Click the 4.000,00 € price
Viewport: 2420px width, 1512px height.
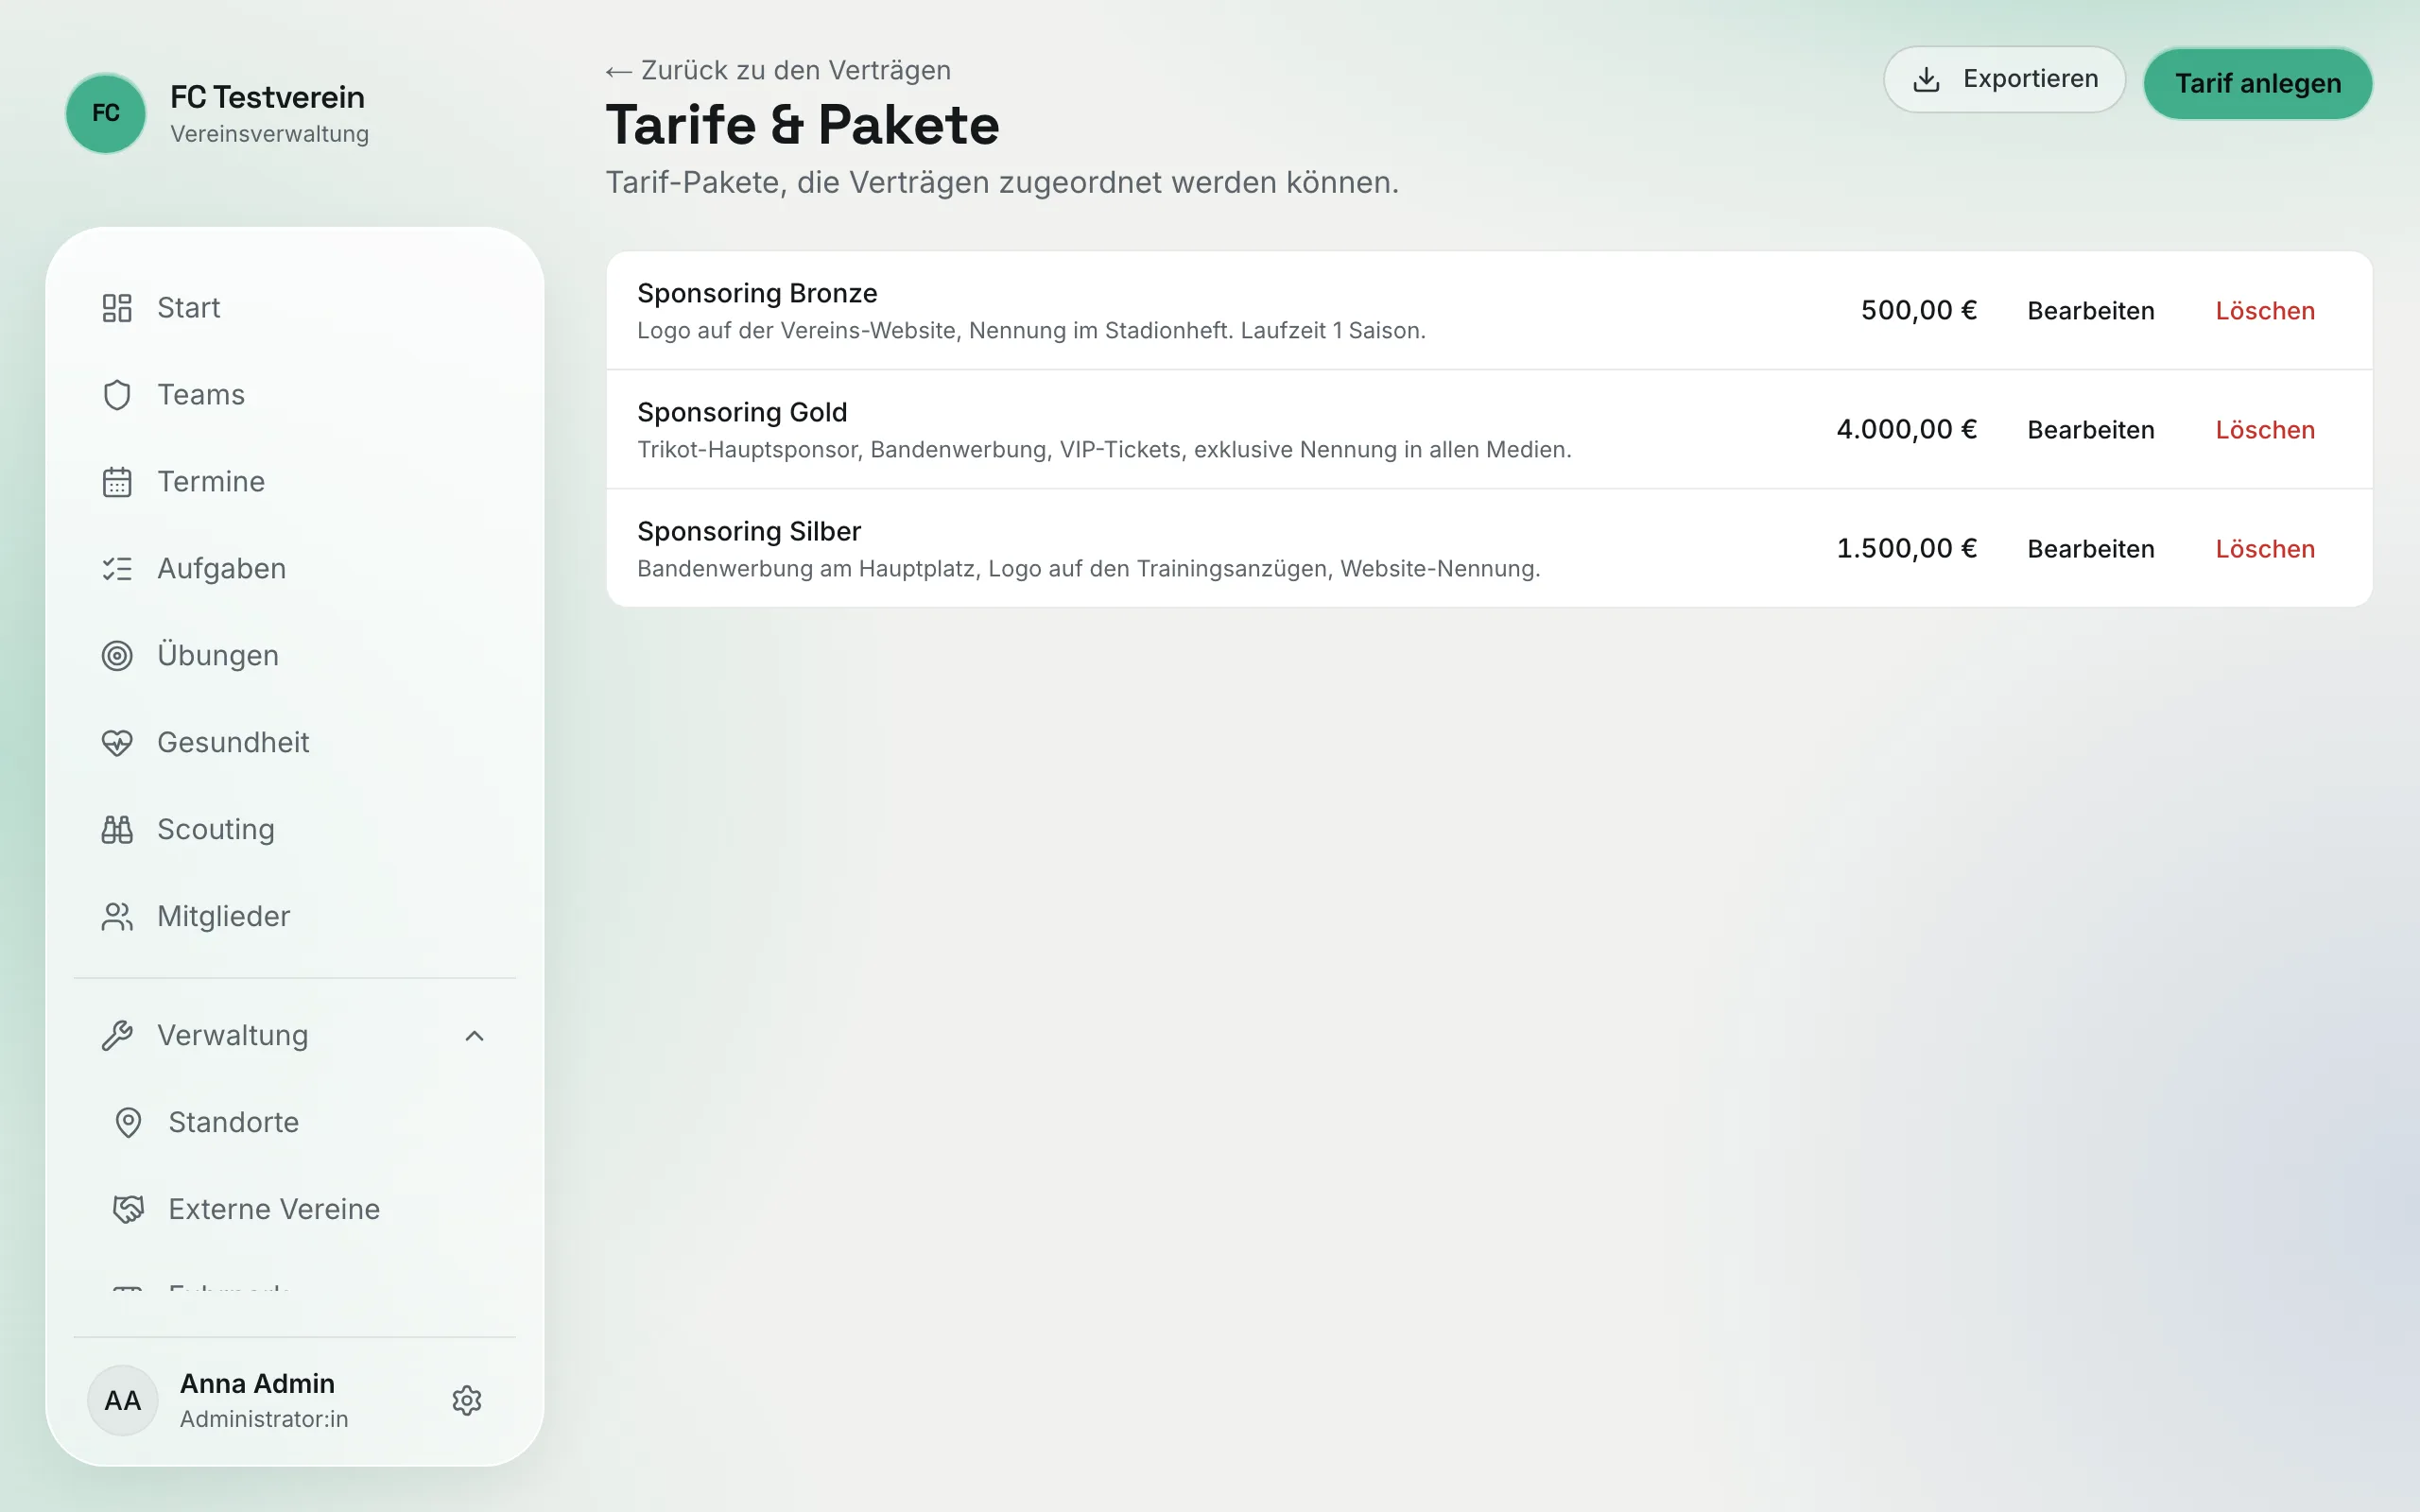(x=1906, y=429)
